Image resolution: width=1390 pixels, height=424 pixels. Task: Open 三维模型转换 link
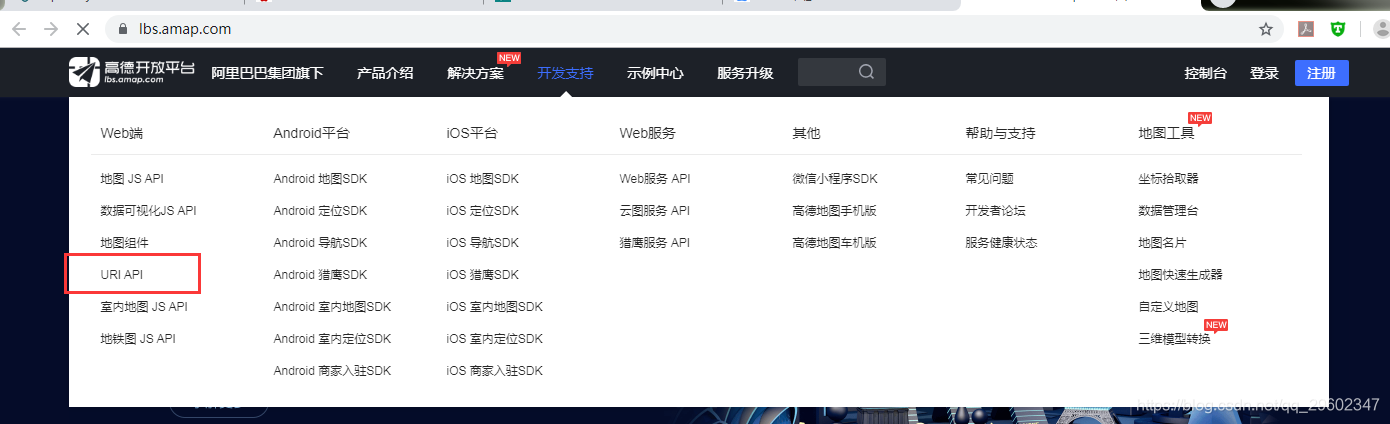coord(1174,339)
